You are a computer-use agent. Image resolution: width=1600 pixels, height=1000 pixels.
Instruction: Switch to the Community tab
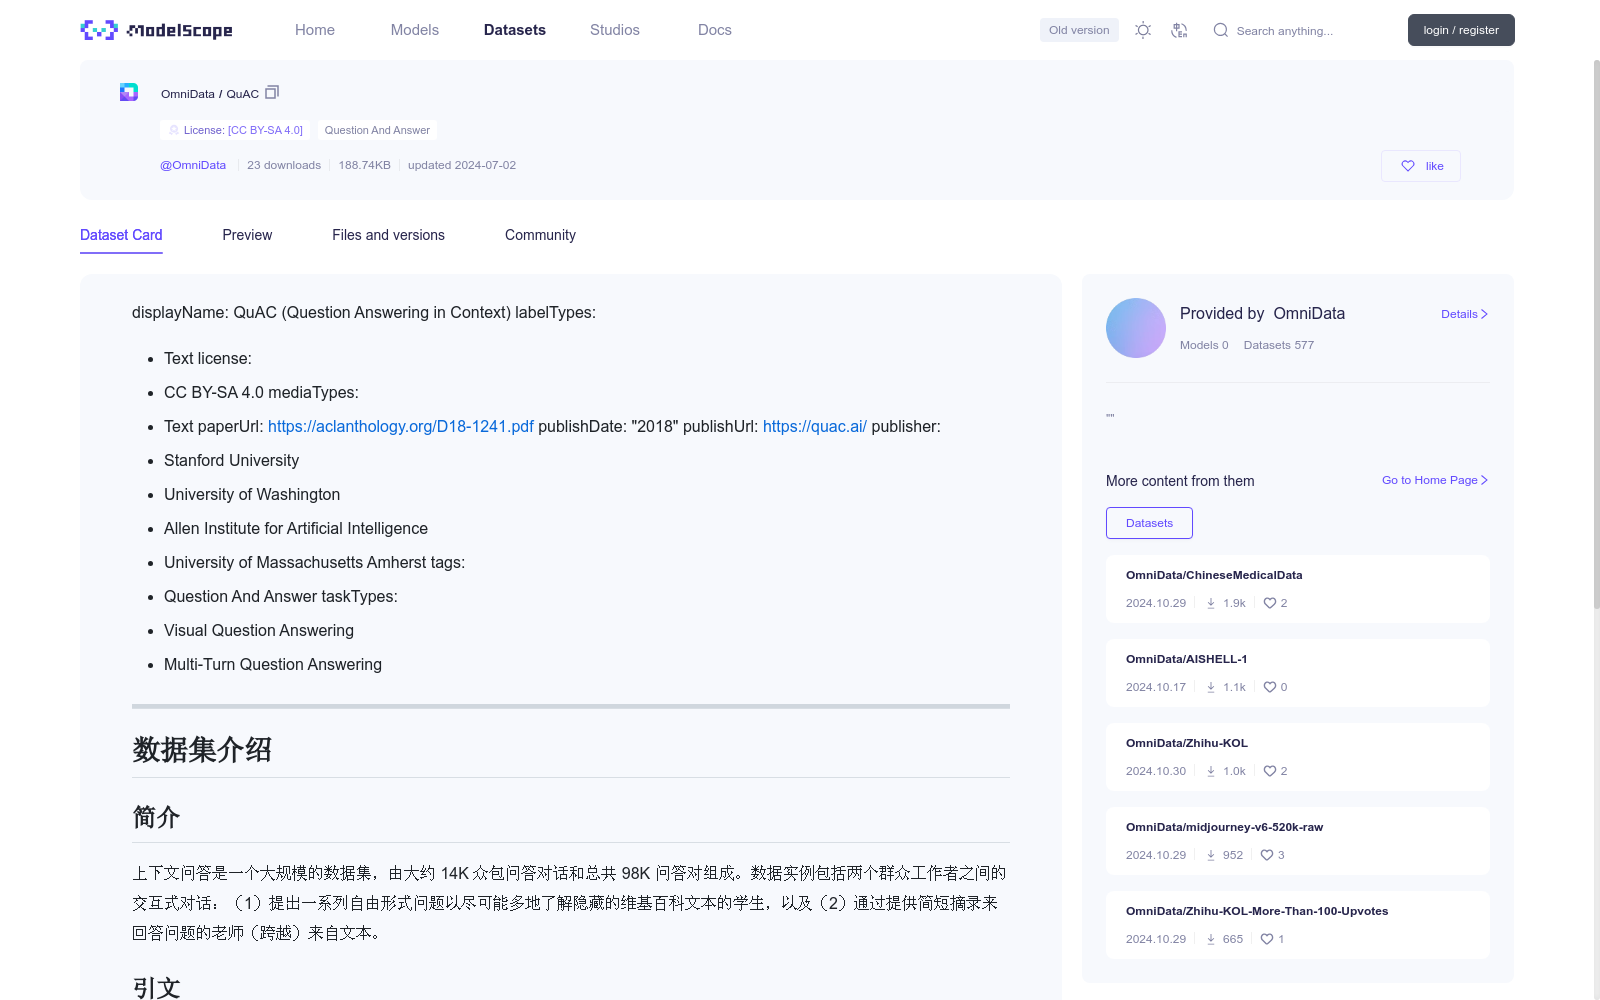[x=540, y=235]
